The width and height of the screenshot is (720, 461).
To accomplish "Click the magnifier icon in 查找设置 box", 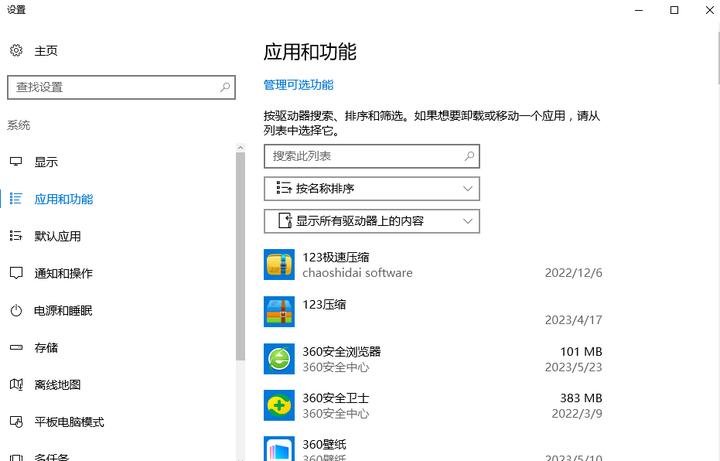I will point(225,87).
